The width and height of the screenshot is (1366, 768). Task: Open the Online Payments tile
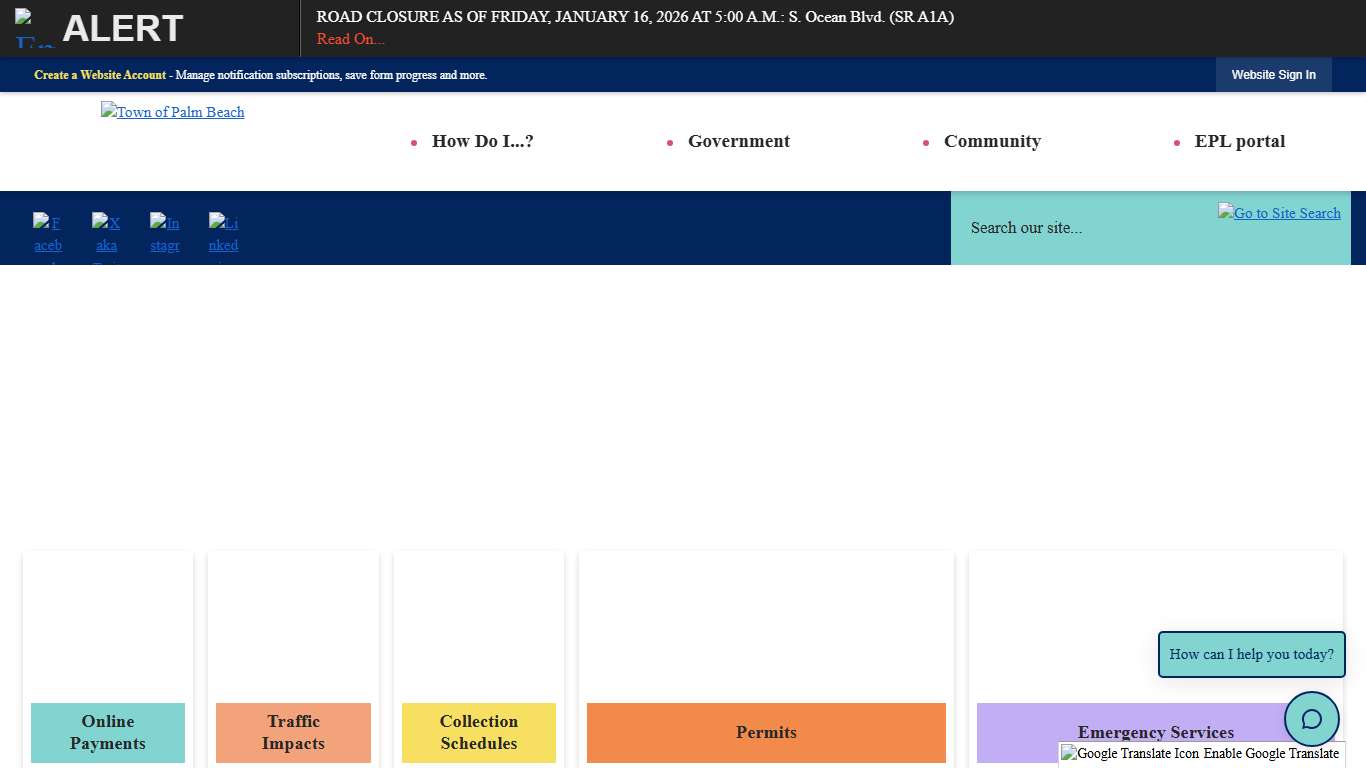(108, 732)
